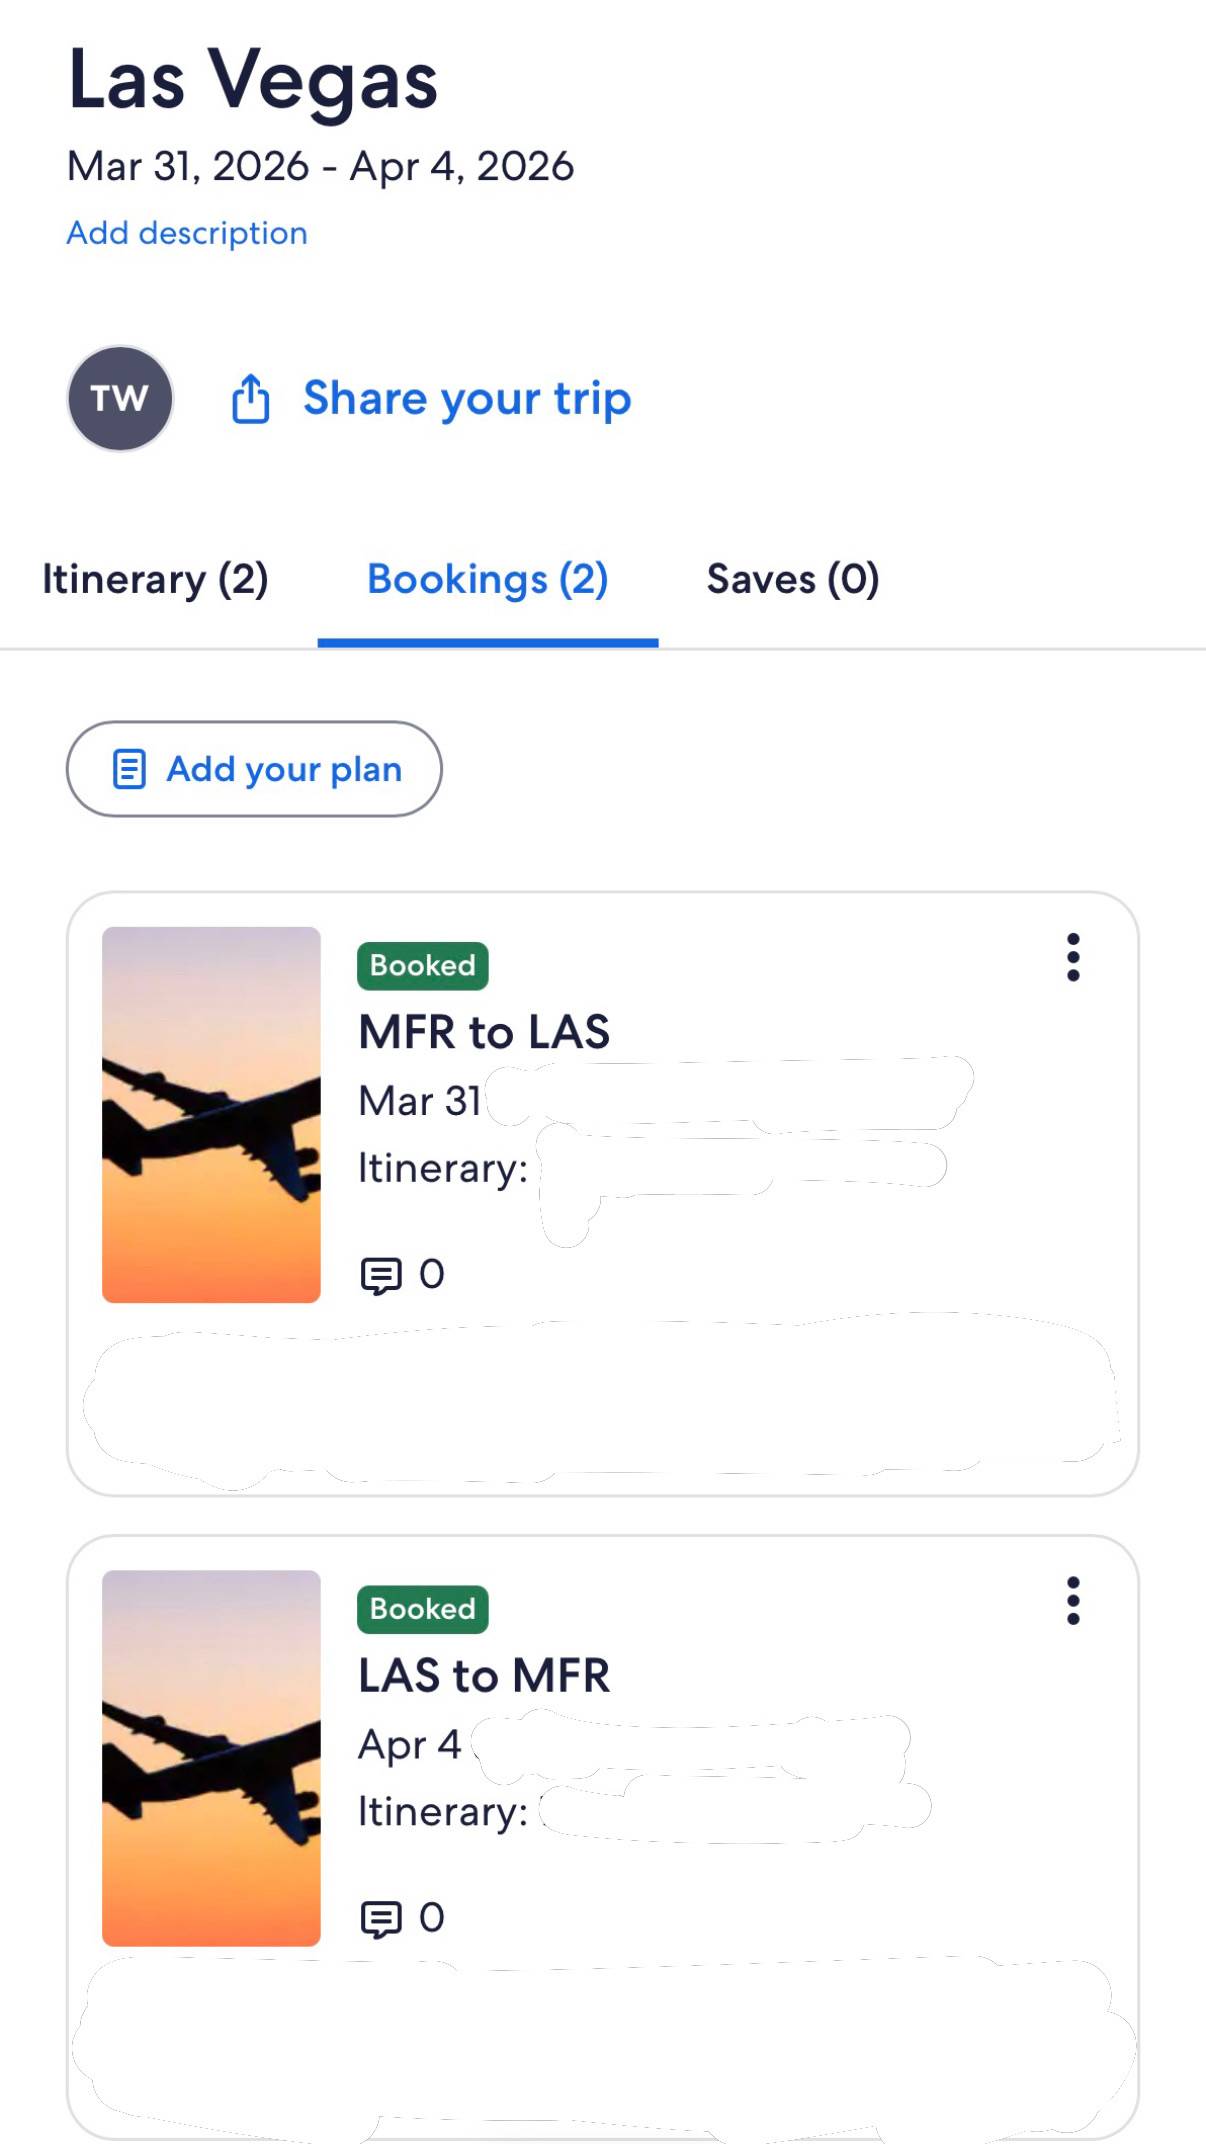Click the Las Vegas trip title
The width and height of the screenshot is (1206, 2144).
click(x=253, y=81)
